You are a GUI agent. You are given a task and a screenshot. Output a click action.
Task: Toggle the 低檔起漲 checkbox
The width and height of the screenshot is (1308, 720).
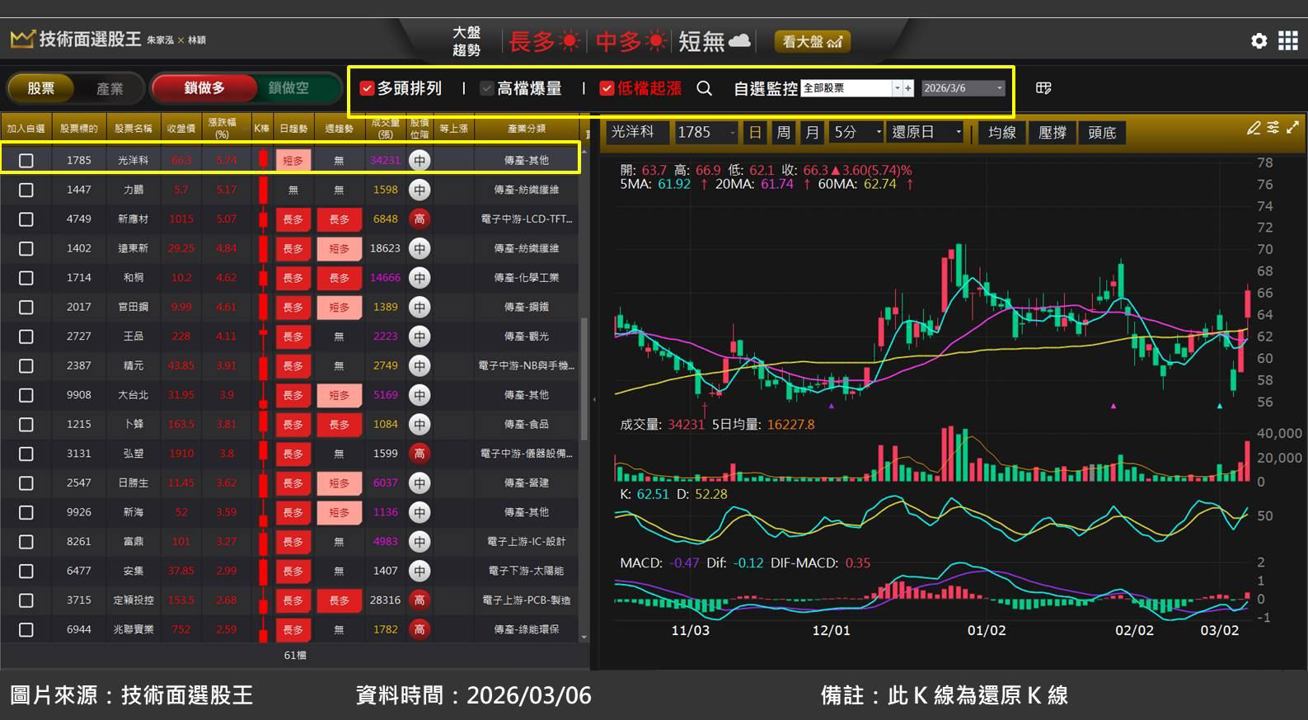point(607,88)
